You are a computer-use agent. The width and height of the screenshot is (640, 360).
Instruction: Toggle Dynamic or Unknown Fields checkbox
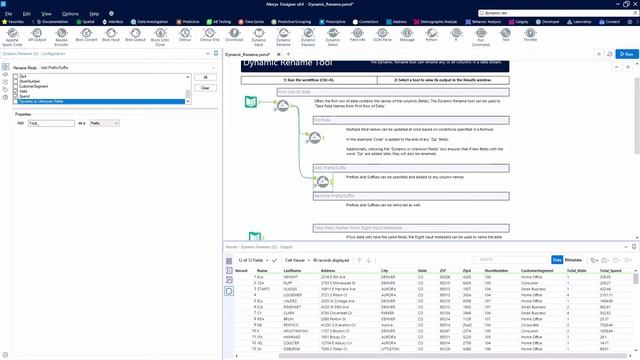pos(16,101)
